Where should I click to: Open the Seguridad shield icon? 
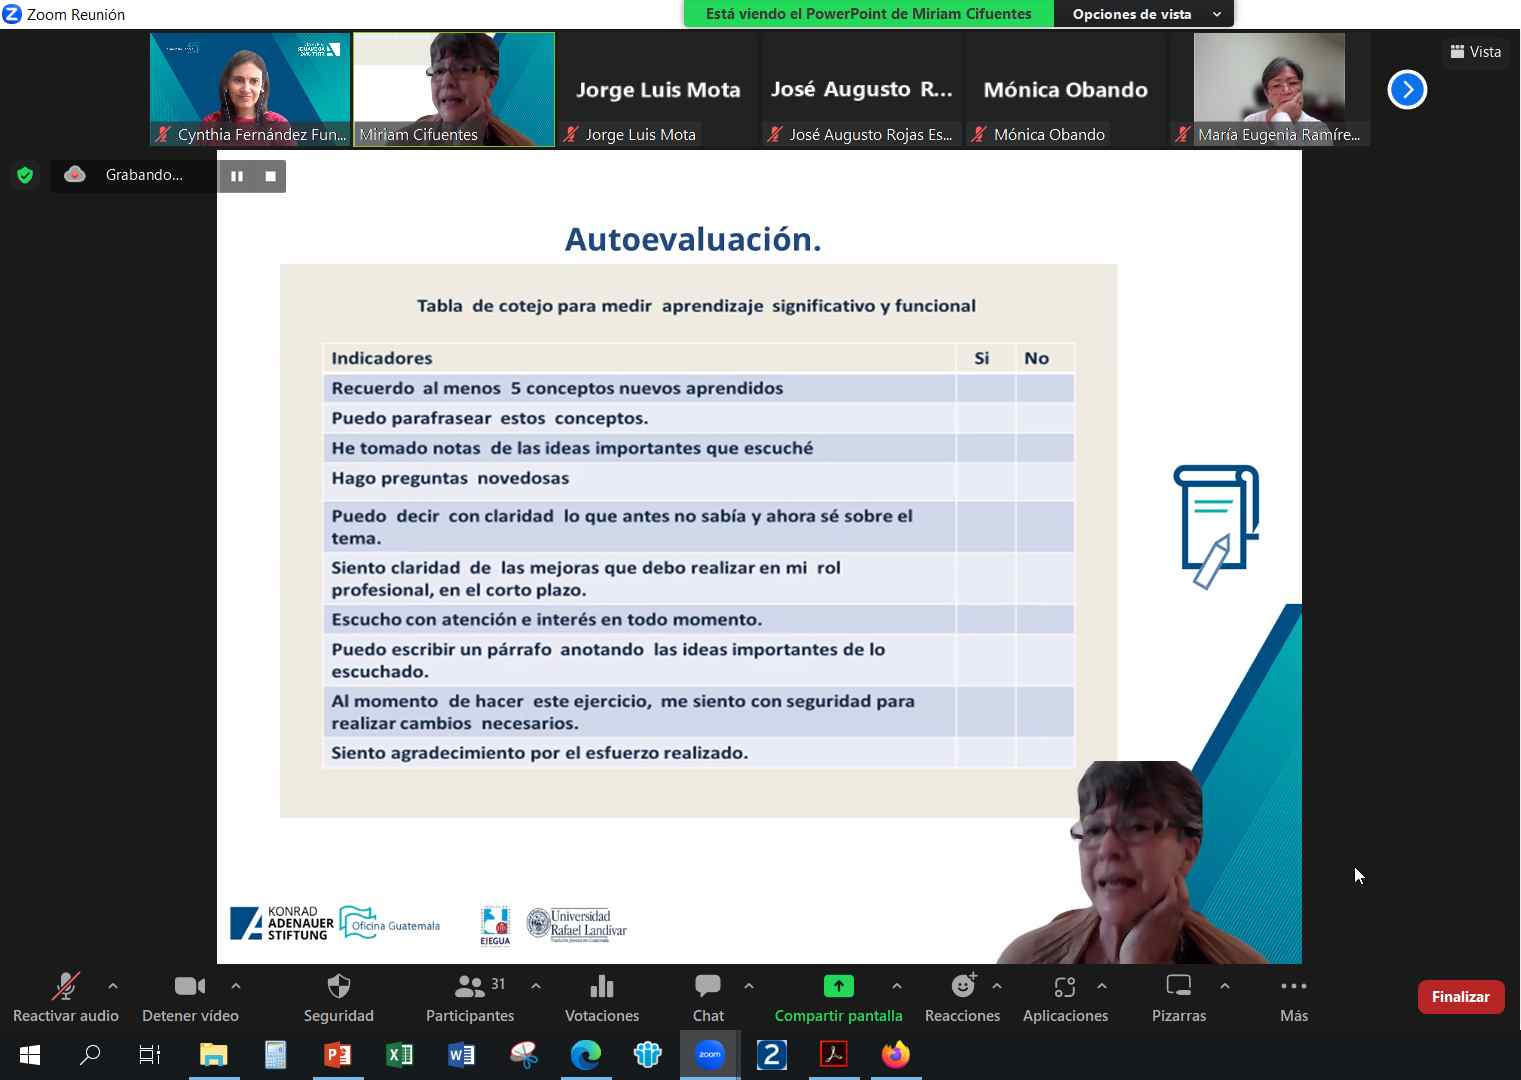(x=339, y=987)
